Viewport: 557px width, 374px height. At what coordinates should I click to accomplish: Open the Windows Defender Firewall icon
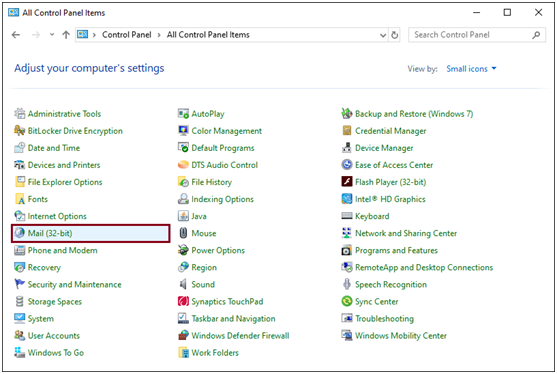coord(183,336)
